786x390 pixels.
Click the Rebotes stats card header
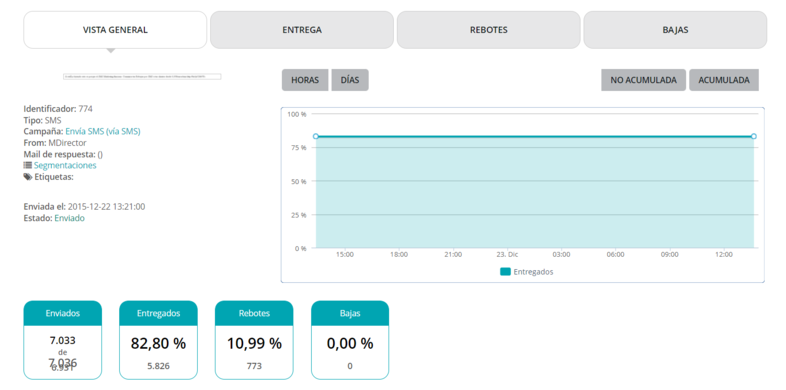[254, 313]
